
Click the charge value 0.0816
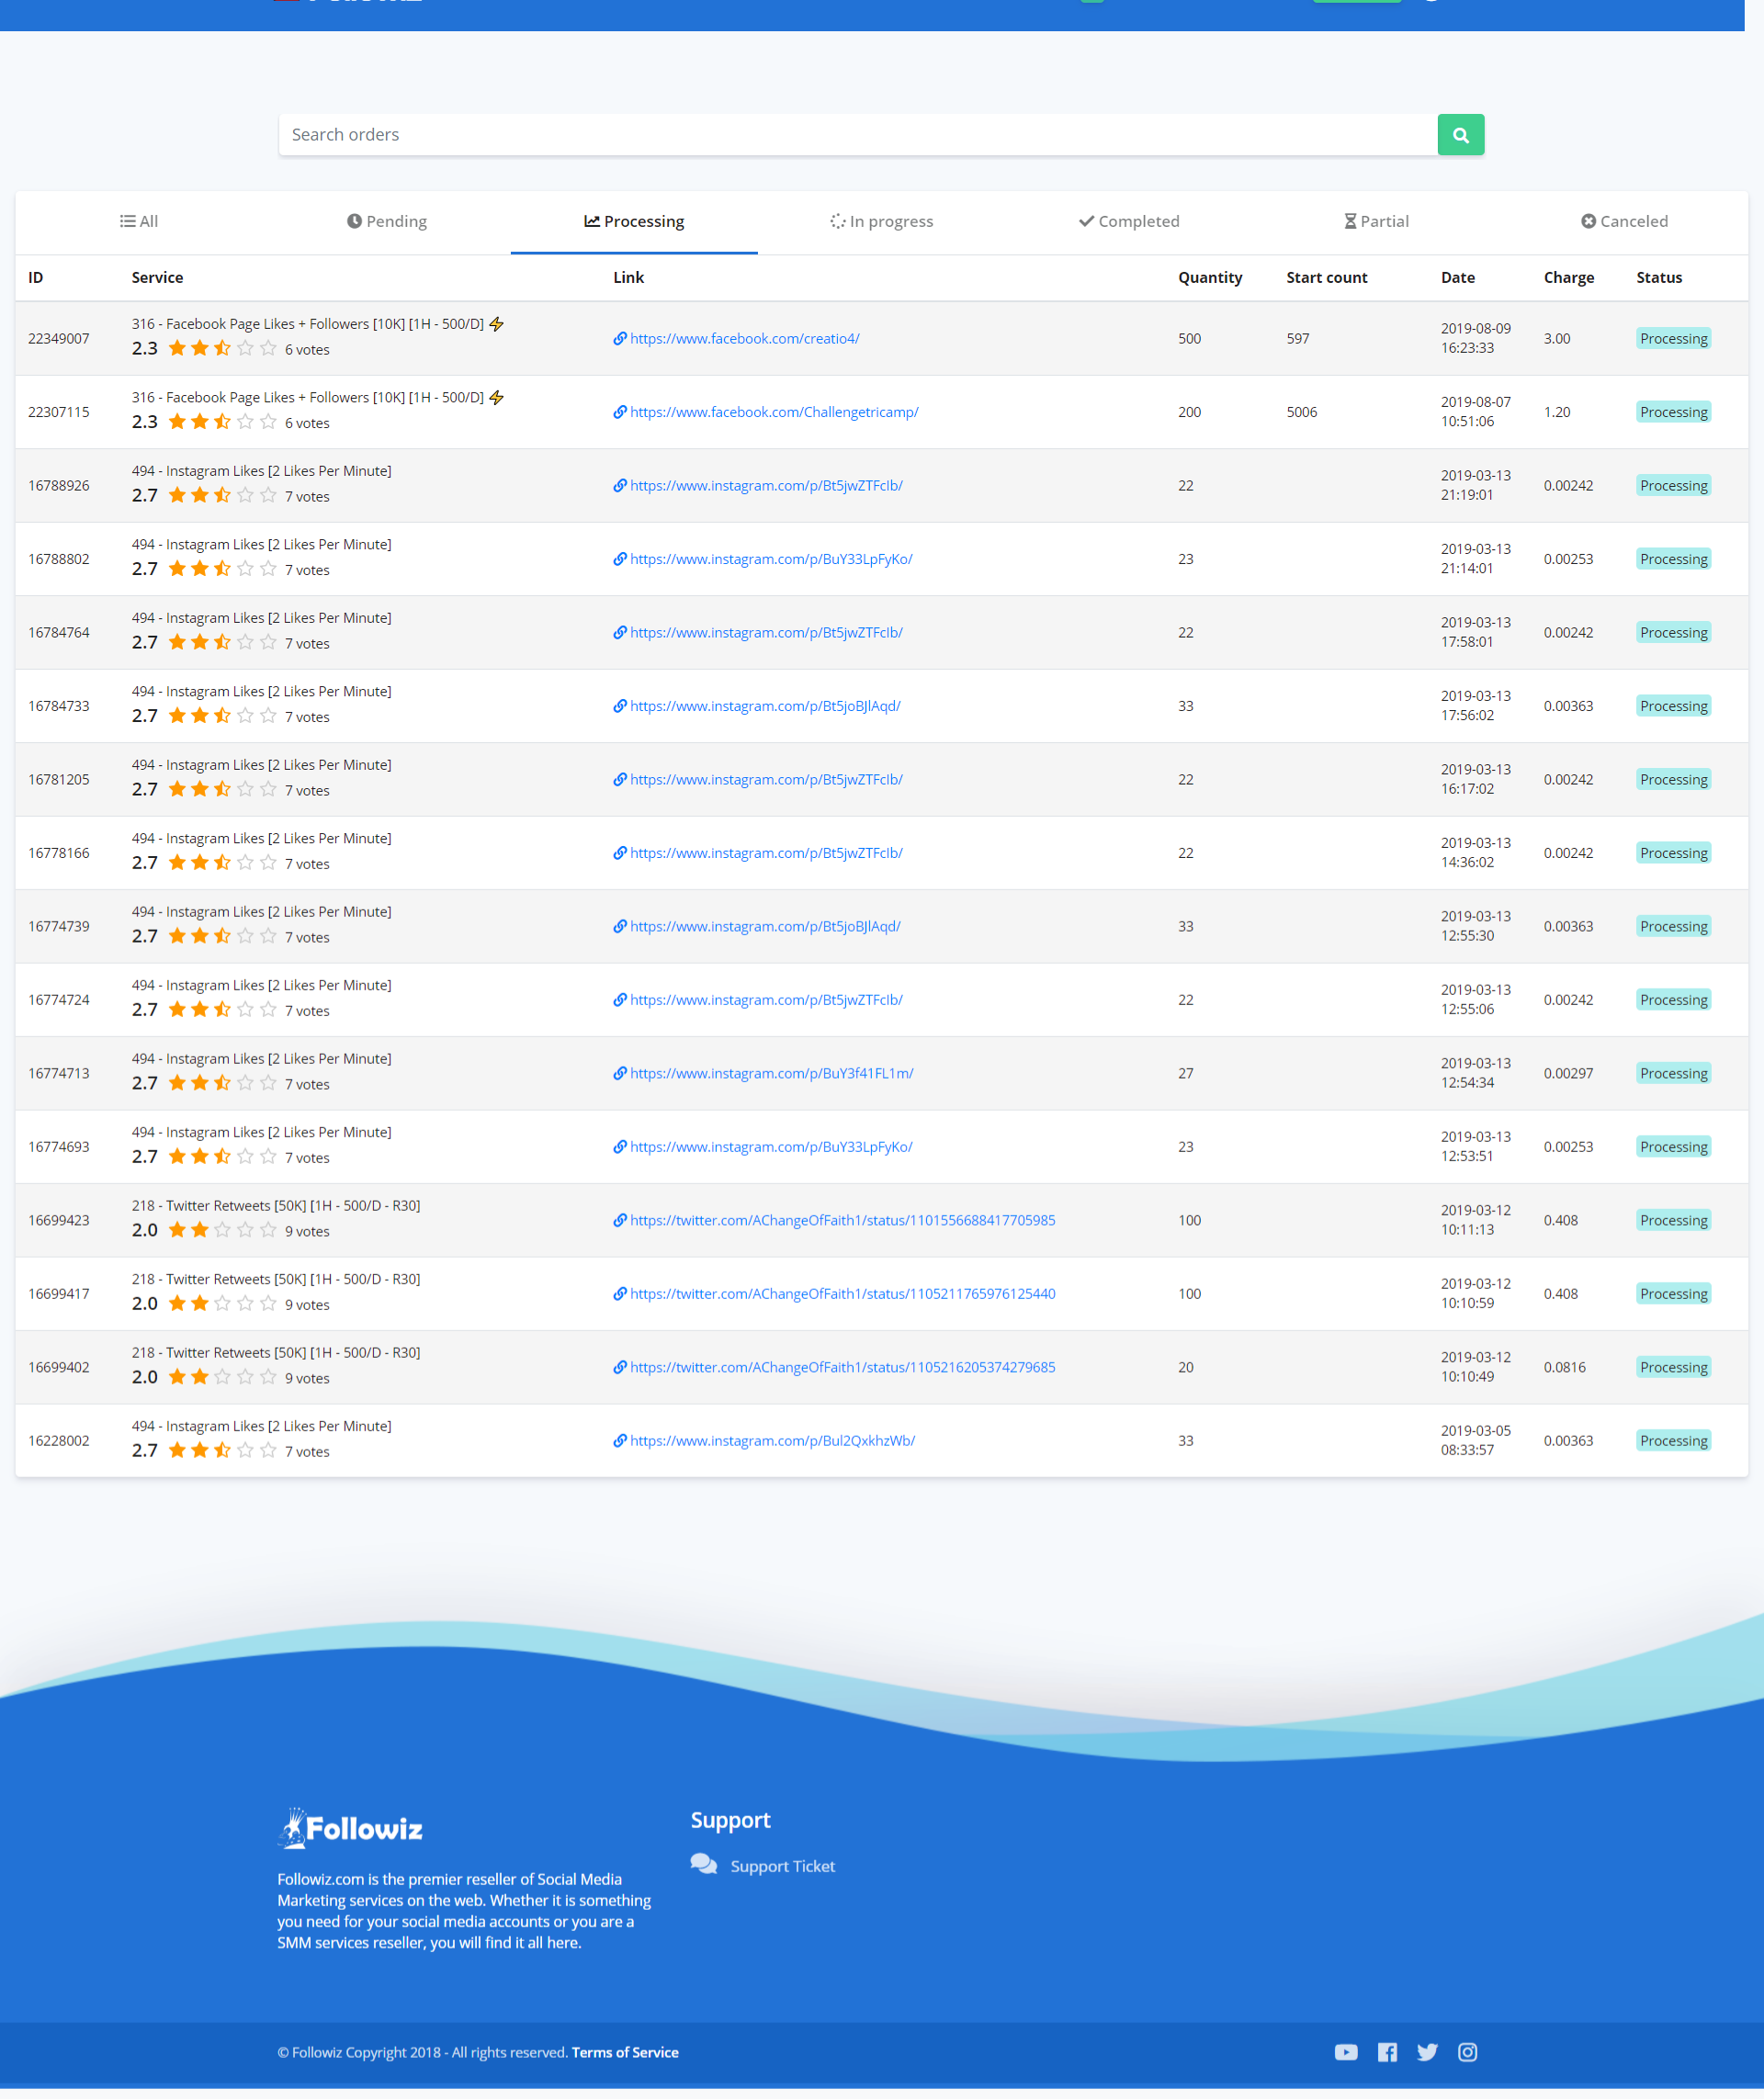coord(1564,1367)
